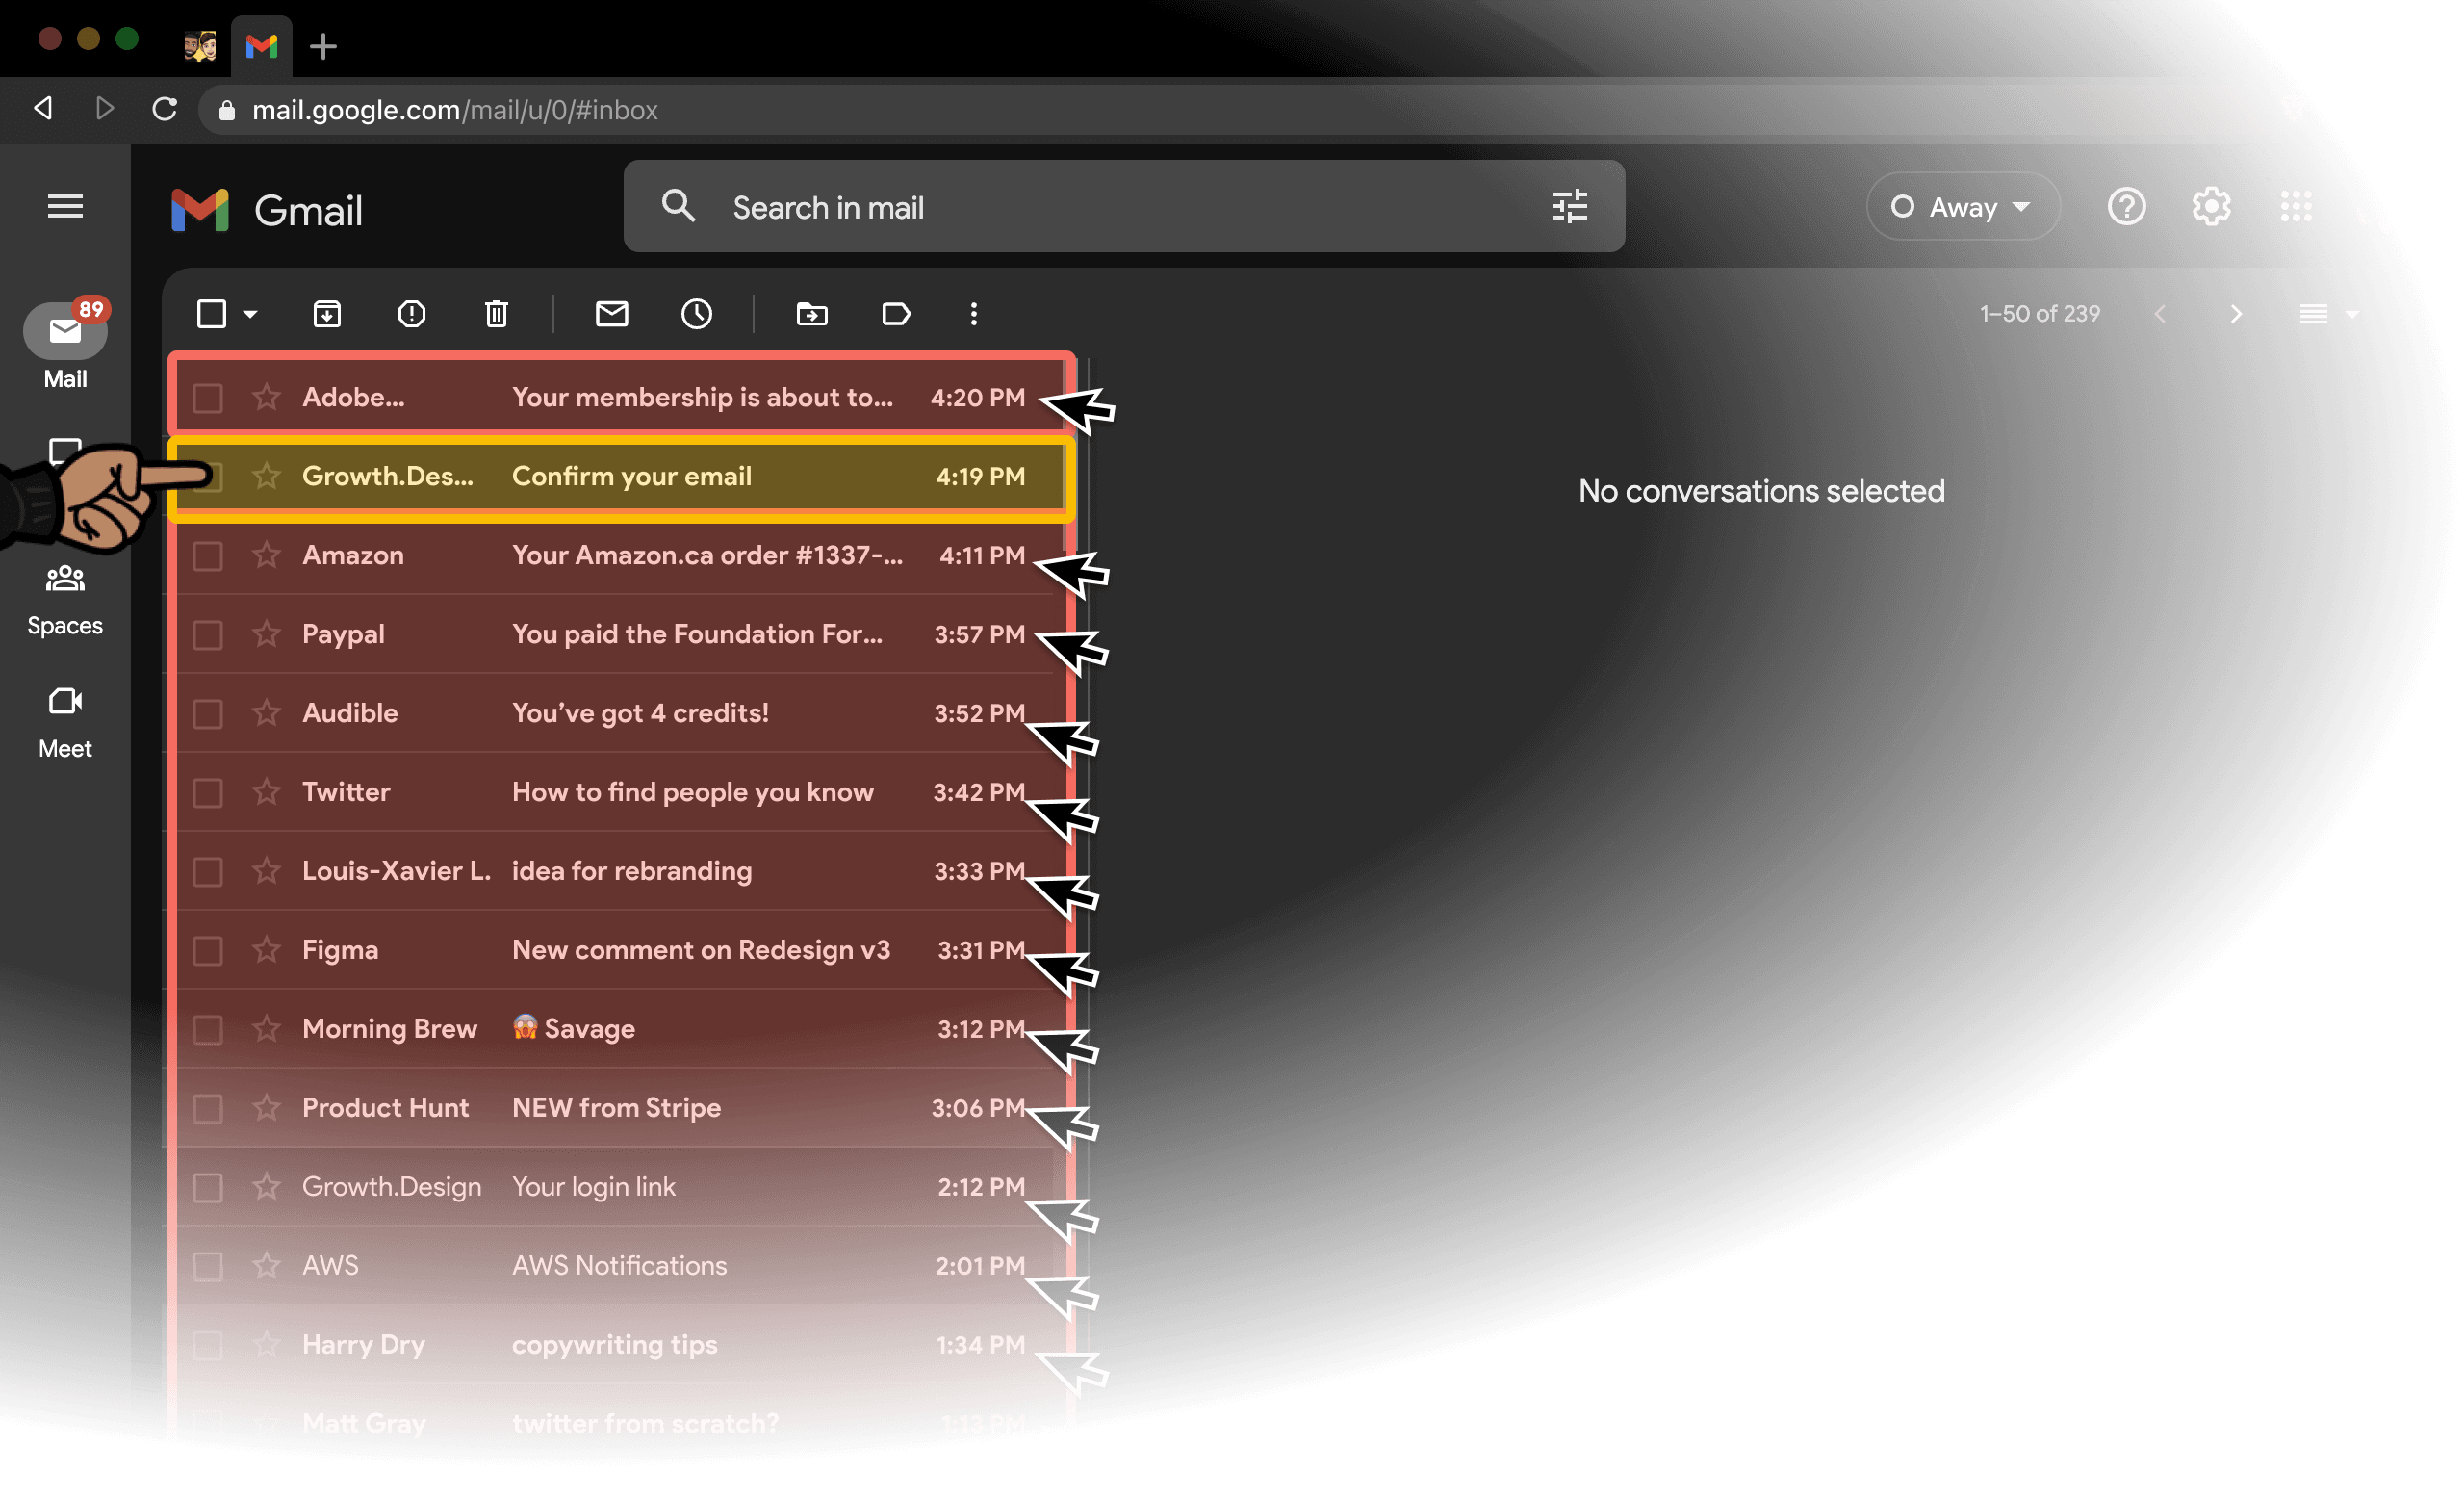Click the search magnifier icon
The image size is (2464, 1498).
click(678, 206)
